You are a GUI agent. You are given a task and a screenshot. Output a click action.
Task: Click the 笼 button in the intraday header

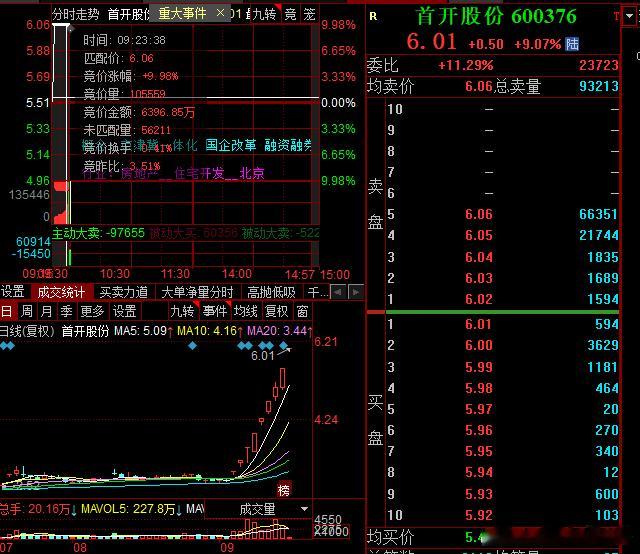click(x=309, y=14)
